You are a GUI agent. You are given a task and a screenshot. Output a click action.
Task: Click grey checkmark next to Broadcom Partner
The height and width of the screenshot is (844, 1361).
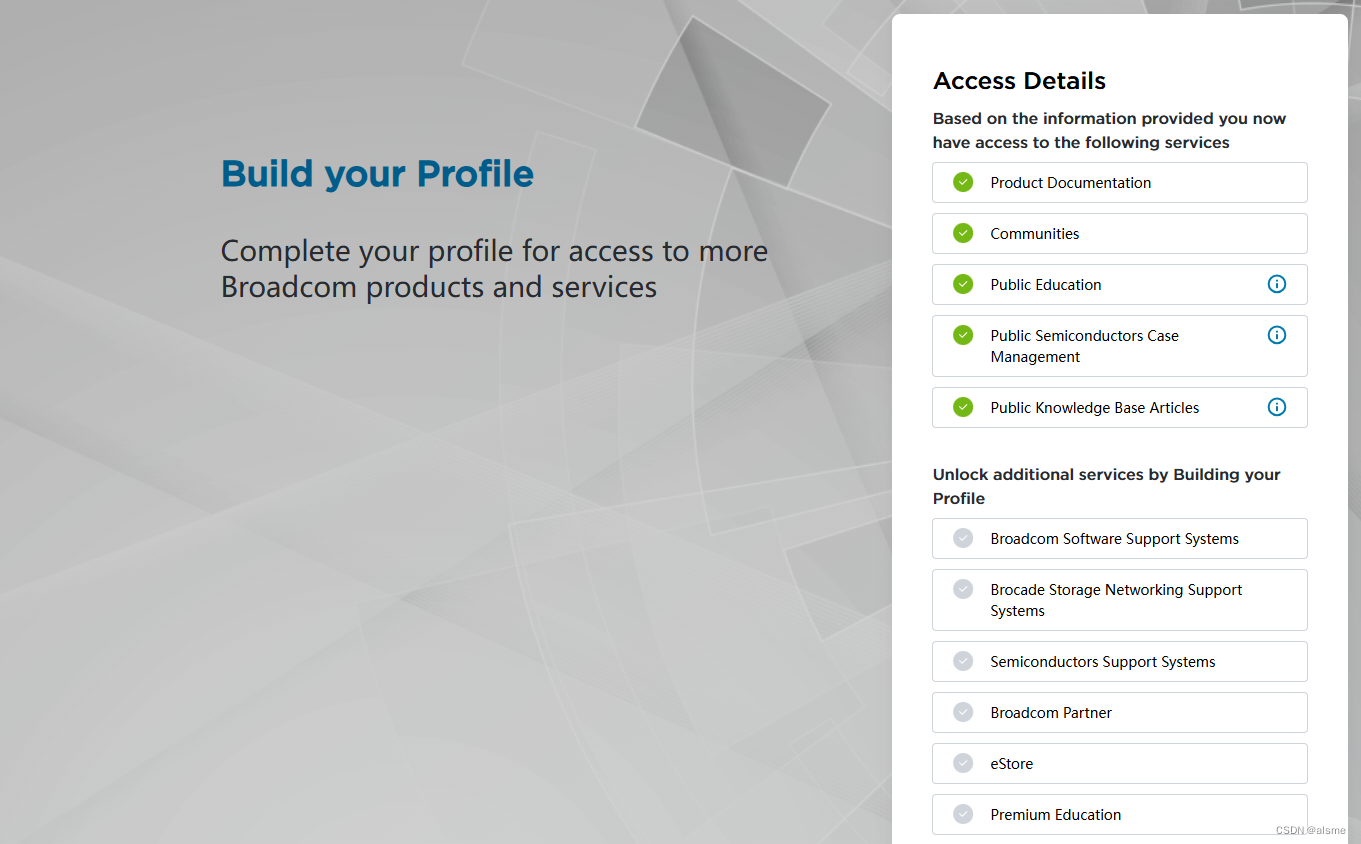point(963,712)
